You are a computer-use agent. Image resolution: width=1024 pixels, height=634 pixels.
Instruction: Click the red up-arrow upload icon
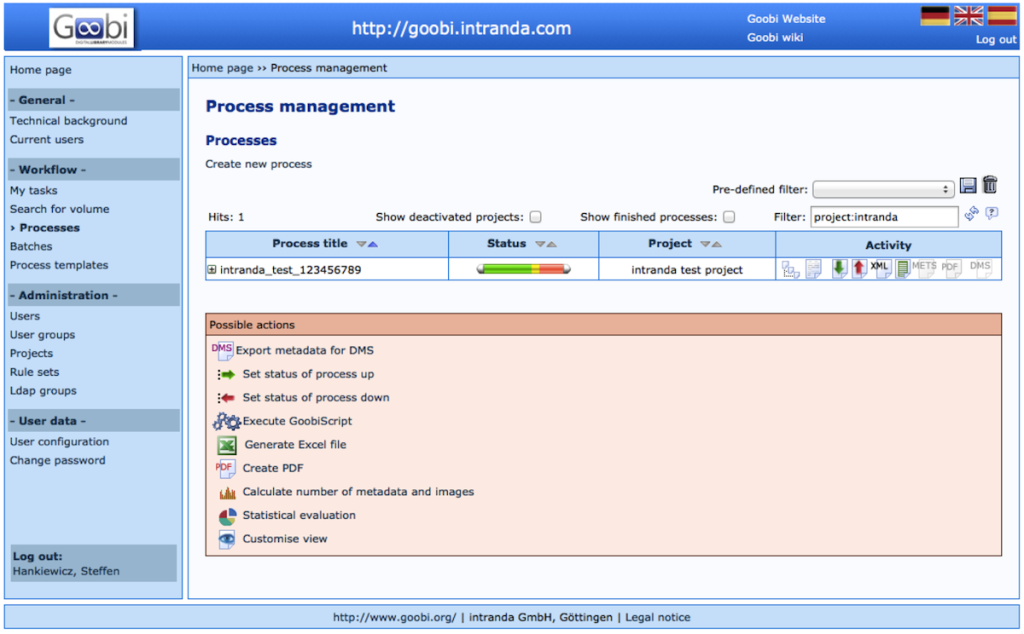(x=859, y=268)
